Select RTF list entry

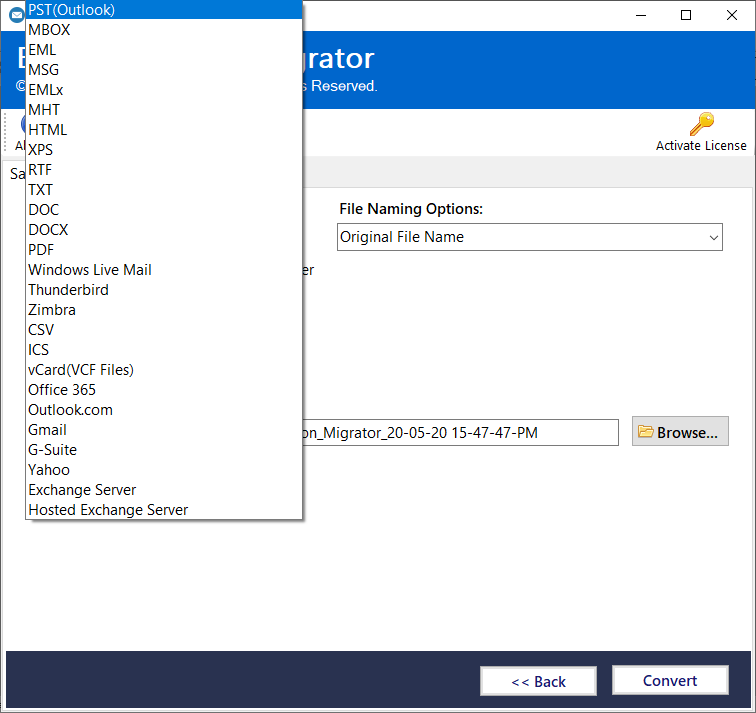coord(164,170)
